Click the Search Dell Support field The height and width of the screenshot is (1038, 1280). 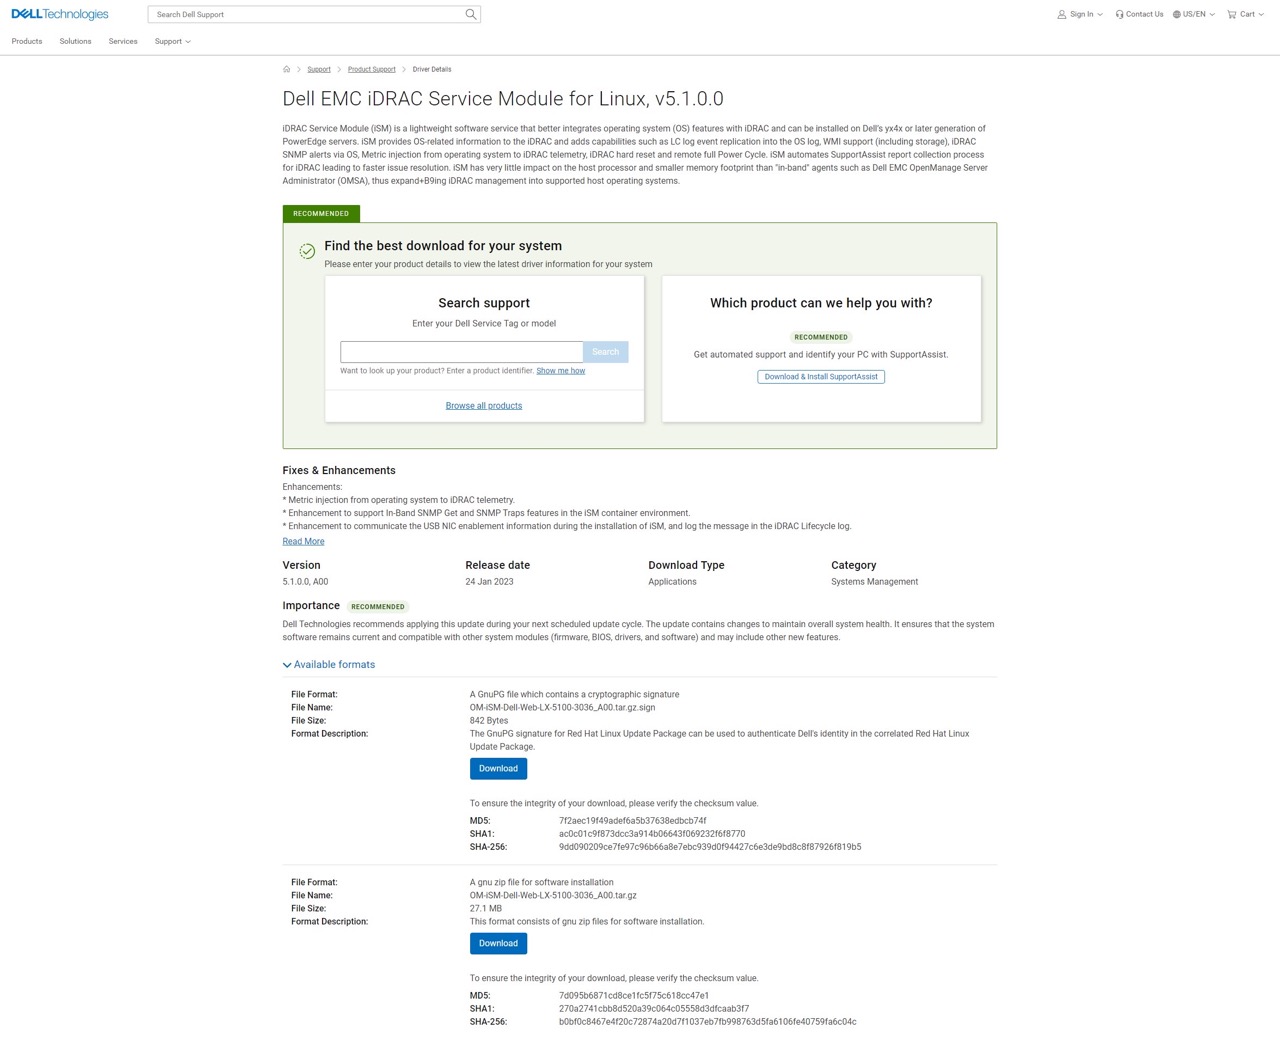click(x=308, y=14)
